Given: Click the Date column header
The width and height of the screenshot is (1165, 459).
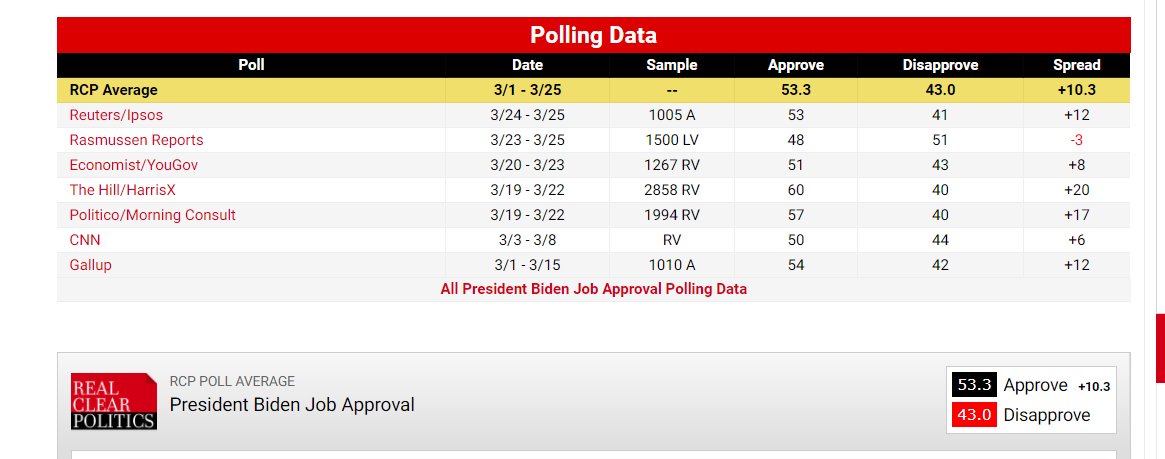Looking at the screenshot, I should (x=527, y=65).
